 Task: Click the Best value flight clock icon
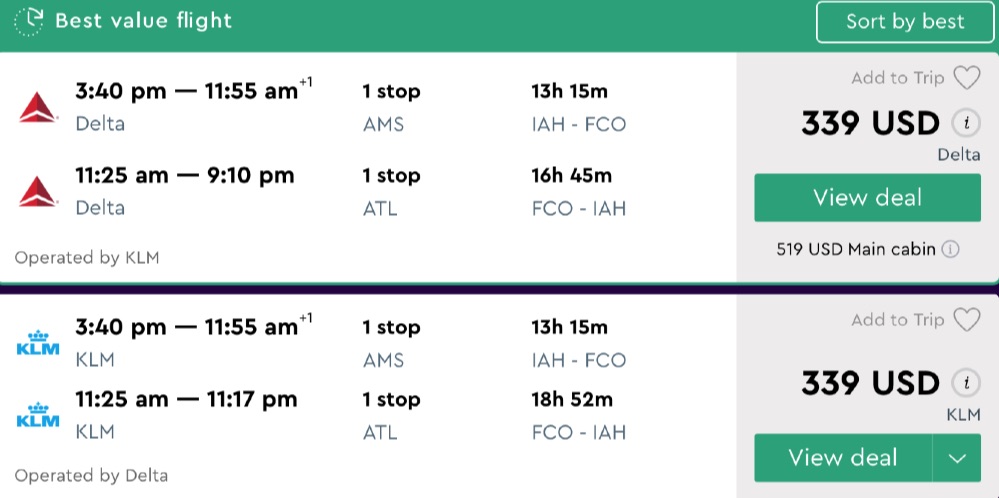(x=29, y=21)
